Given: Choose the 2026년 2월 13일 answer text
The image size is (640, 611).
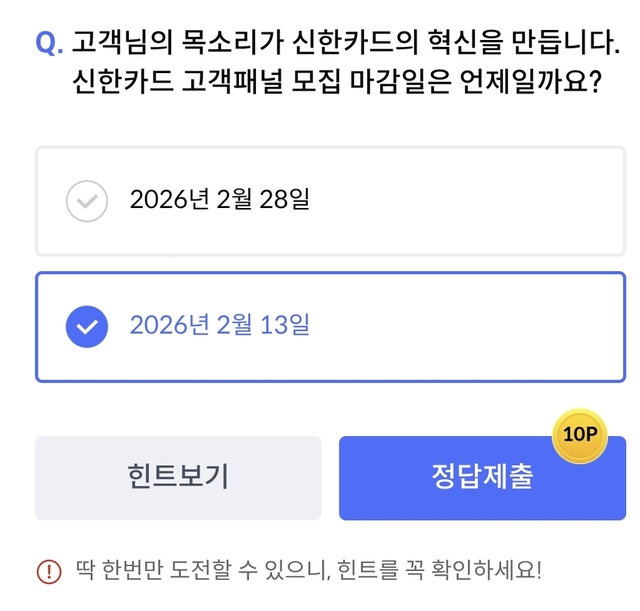Looking at the screenshot, I should point(219,326).
